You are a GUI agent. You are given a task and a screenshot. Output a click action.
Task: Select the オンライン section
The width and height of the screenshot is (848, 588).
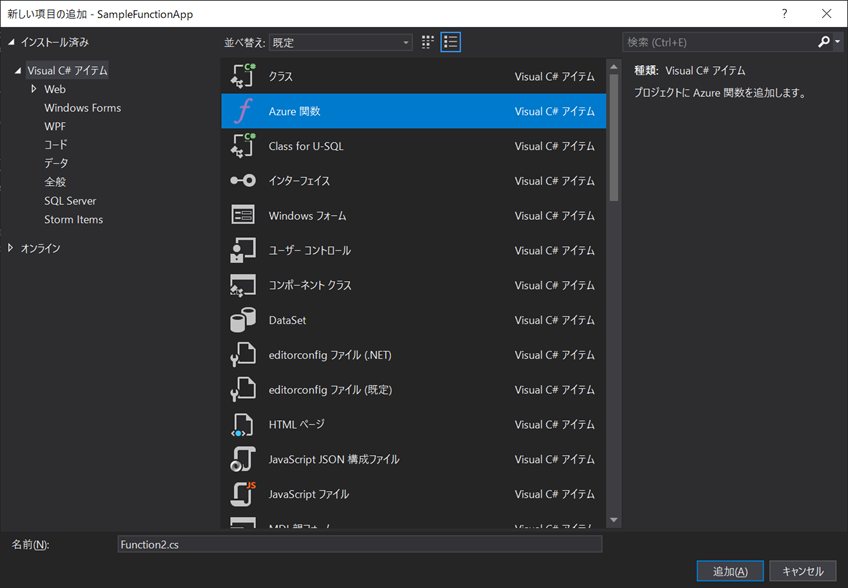coord(41,248)
